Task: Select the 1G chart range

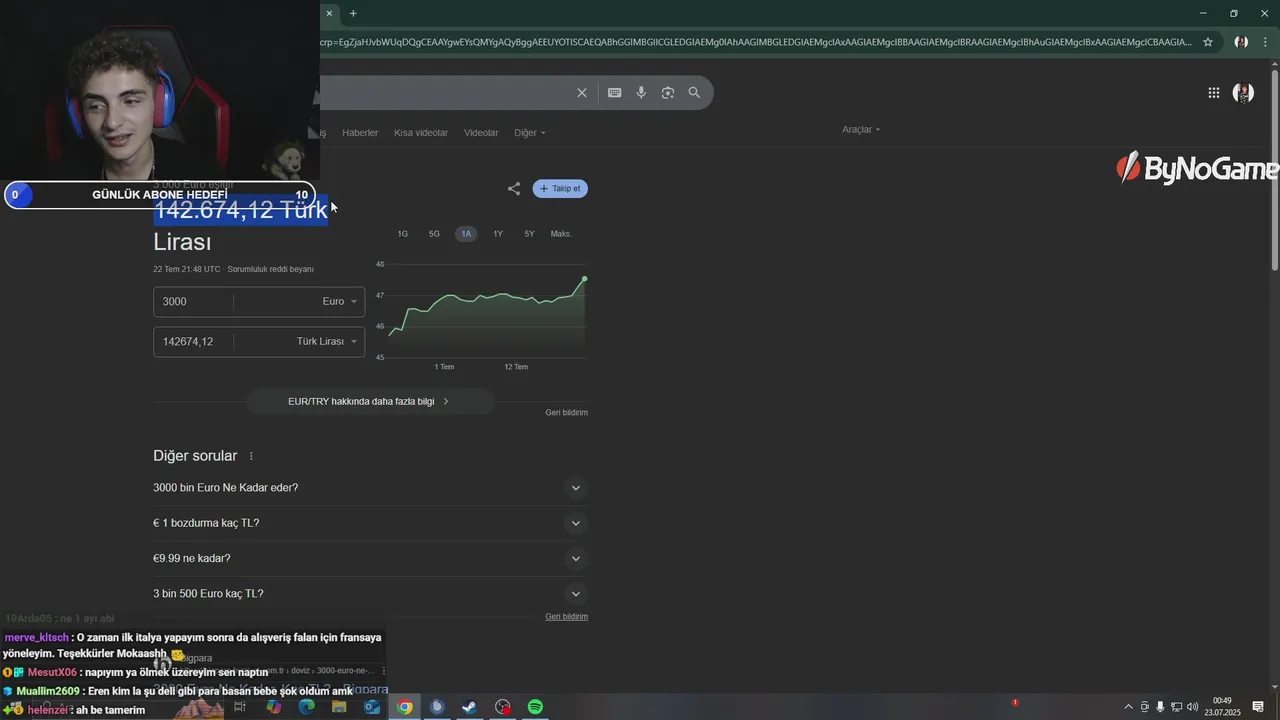Action: click(403, 234)
